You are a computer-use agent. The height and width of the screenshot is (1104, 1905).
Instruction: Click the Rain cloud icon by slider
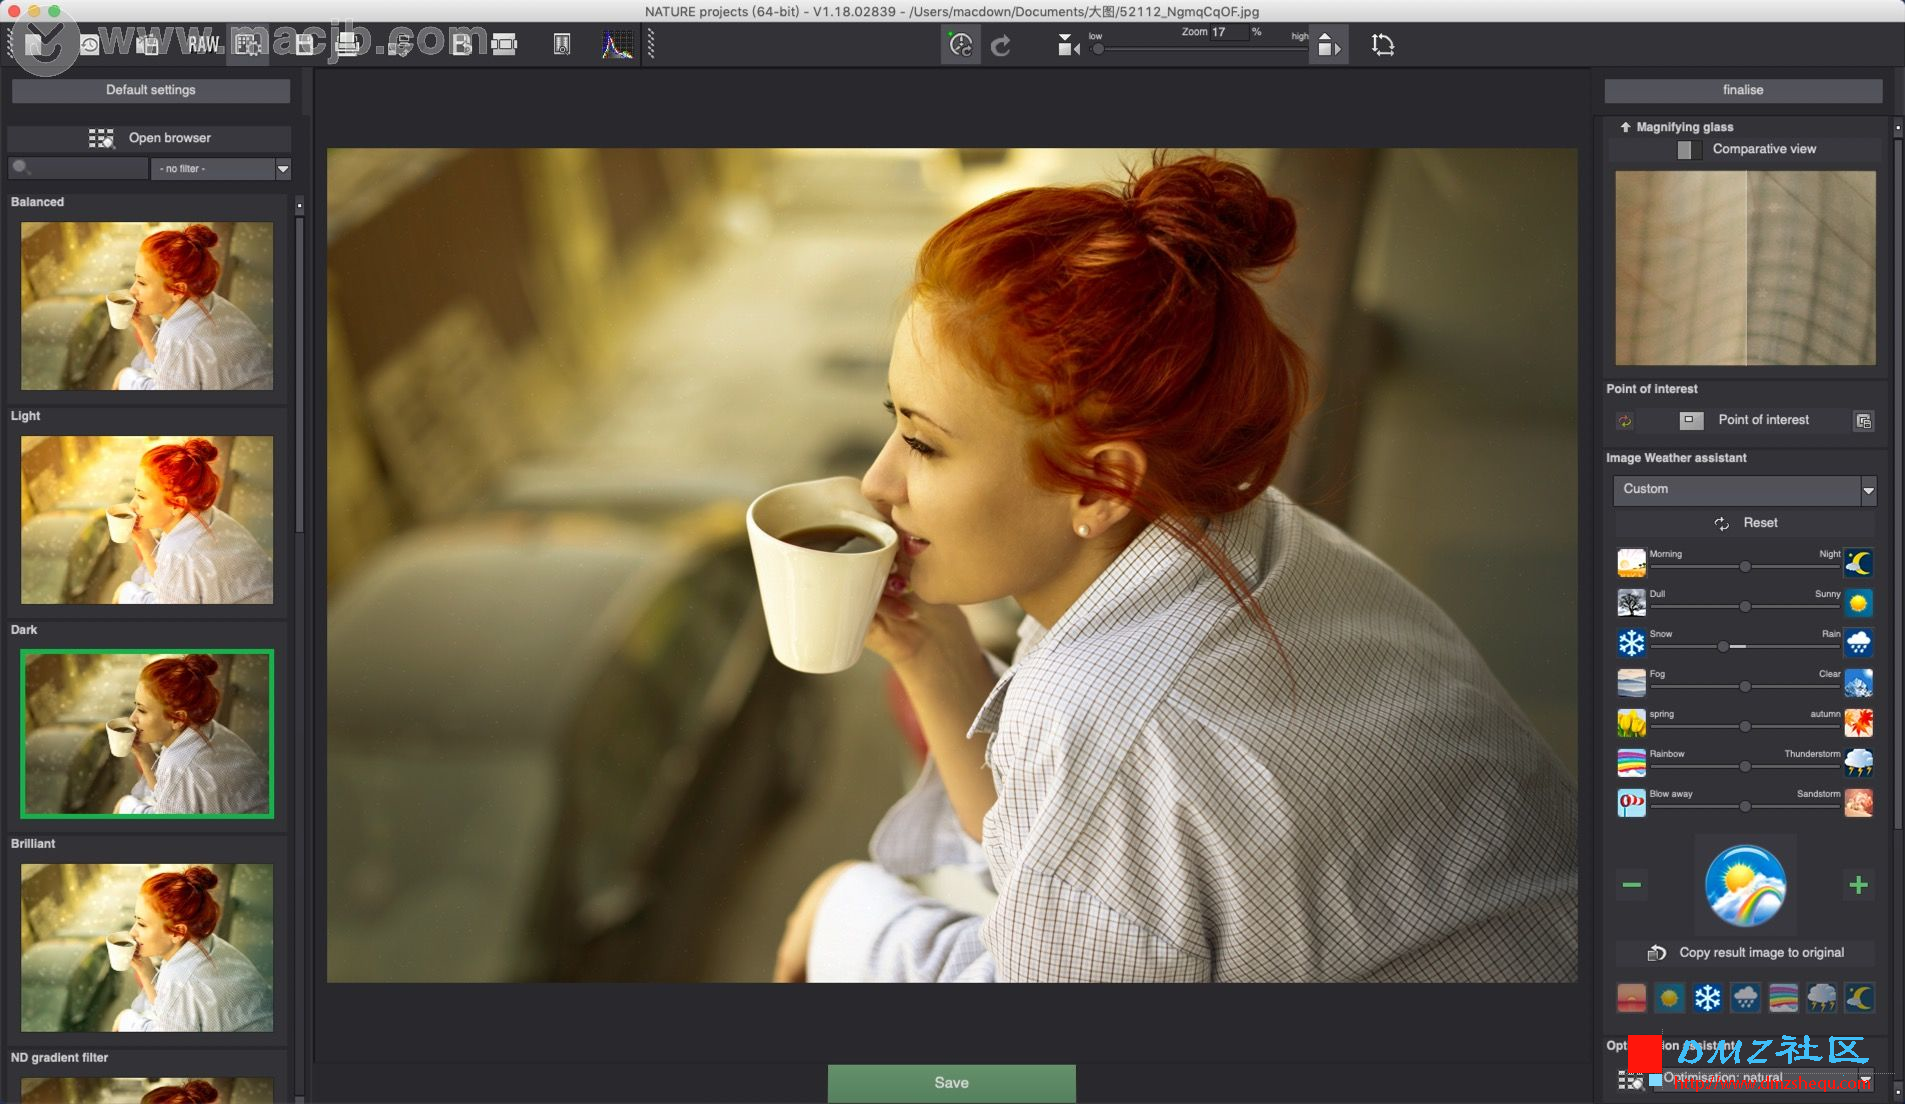point(1858,642)
